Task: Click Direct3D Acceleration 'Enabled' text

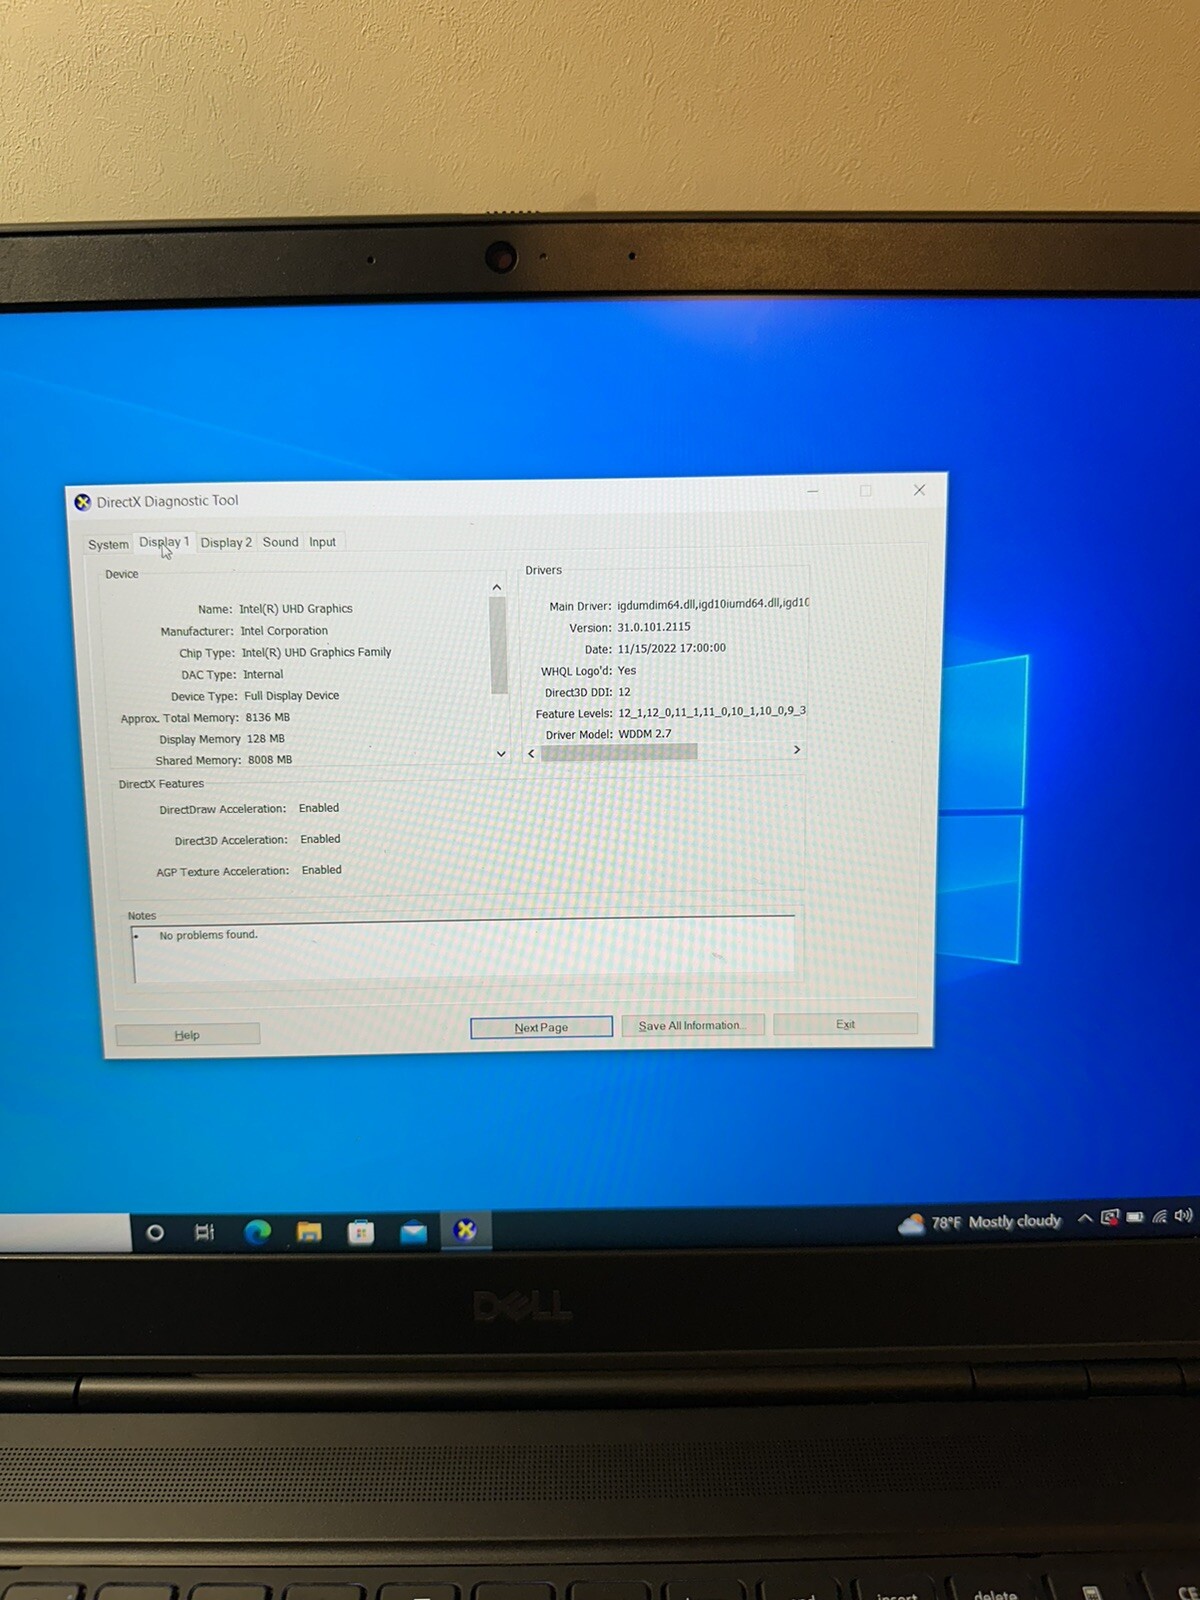Action: [x=320, y=839]
